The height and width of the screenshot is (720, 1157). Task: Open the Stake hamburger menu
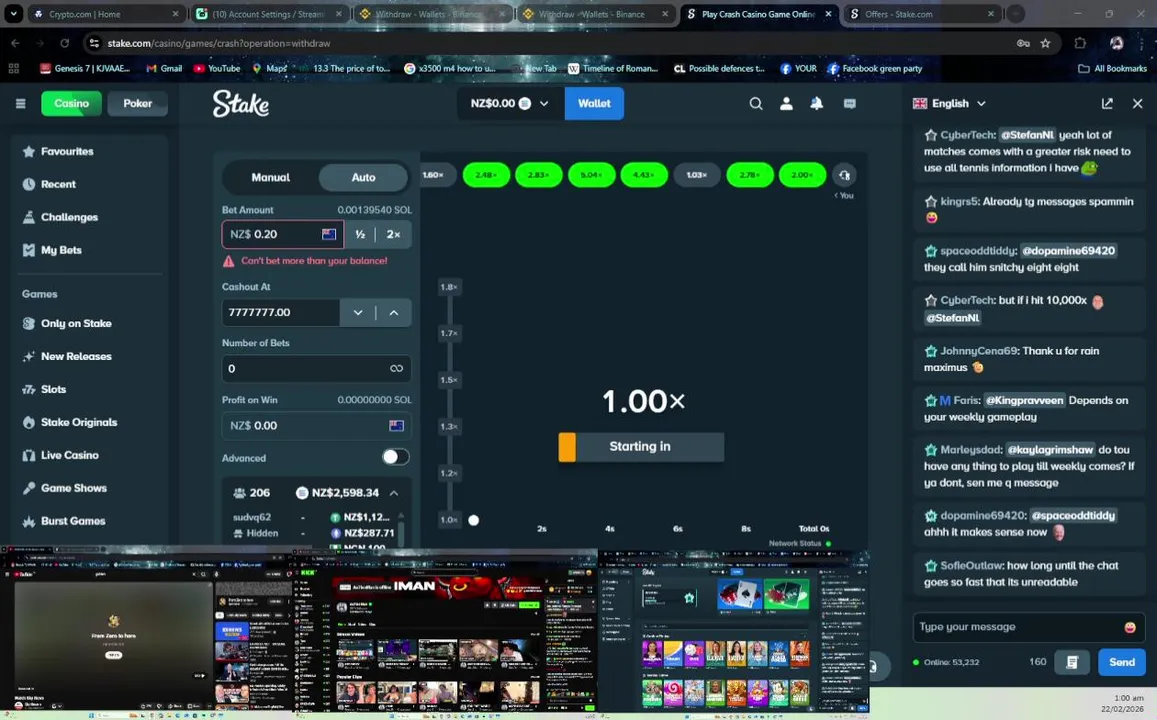point(21,103)
